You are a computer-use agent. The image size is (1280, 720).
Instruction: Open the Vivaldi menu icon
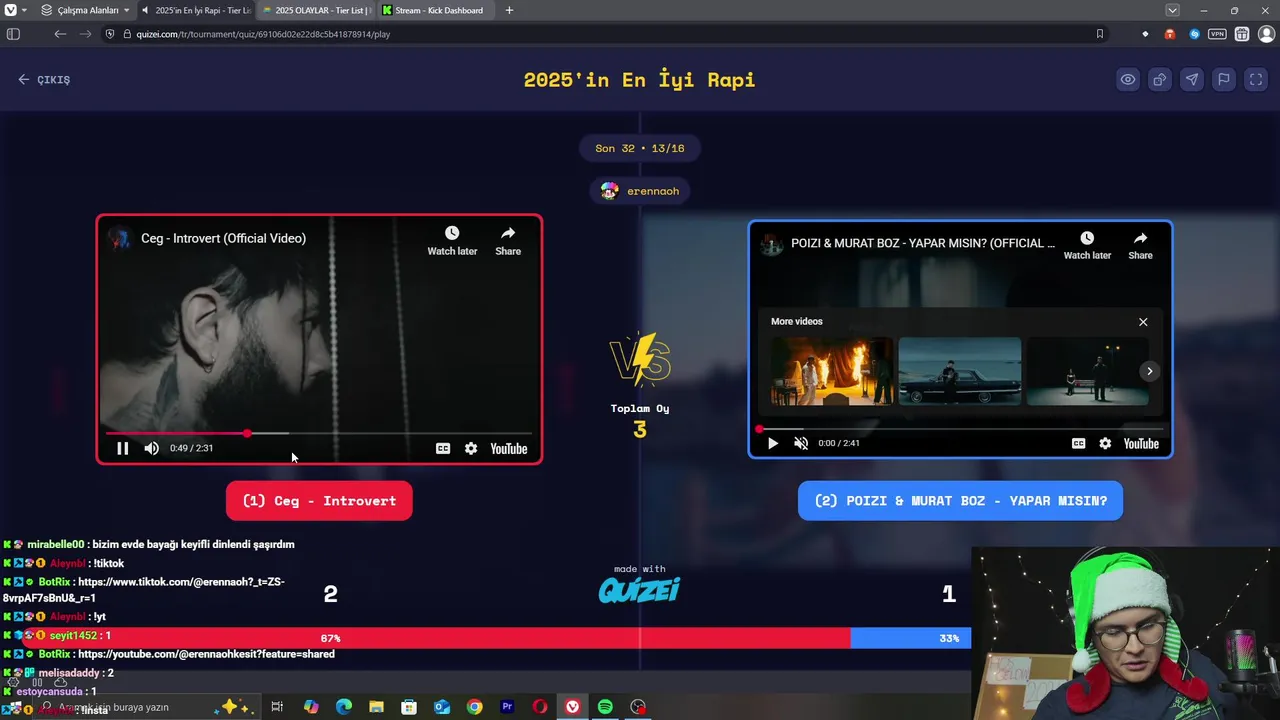coord(10,10)
